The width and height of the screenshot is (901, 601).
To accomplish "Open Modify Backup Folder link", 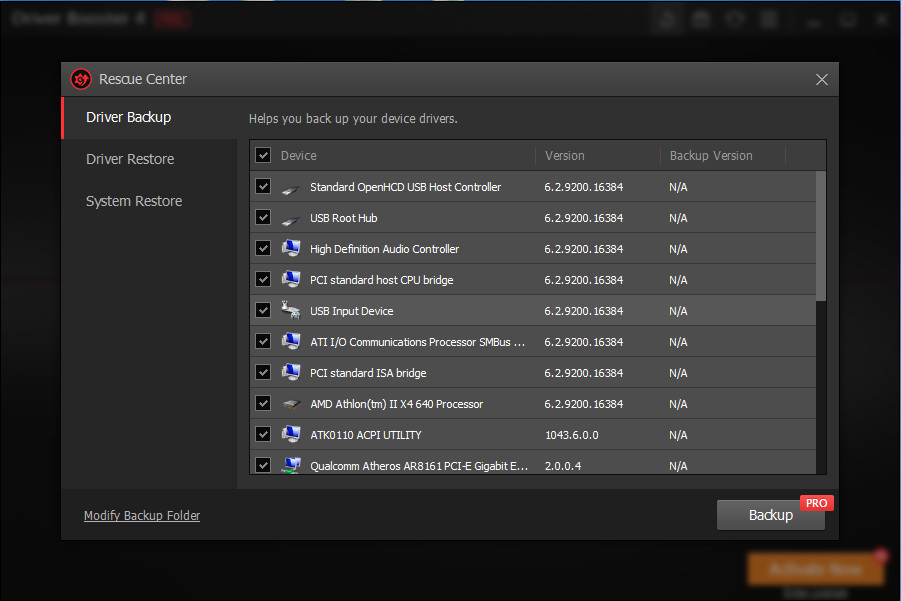I will coord(141,515).
